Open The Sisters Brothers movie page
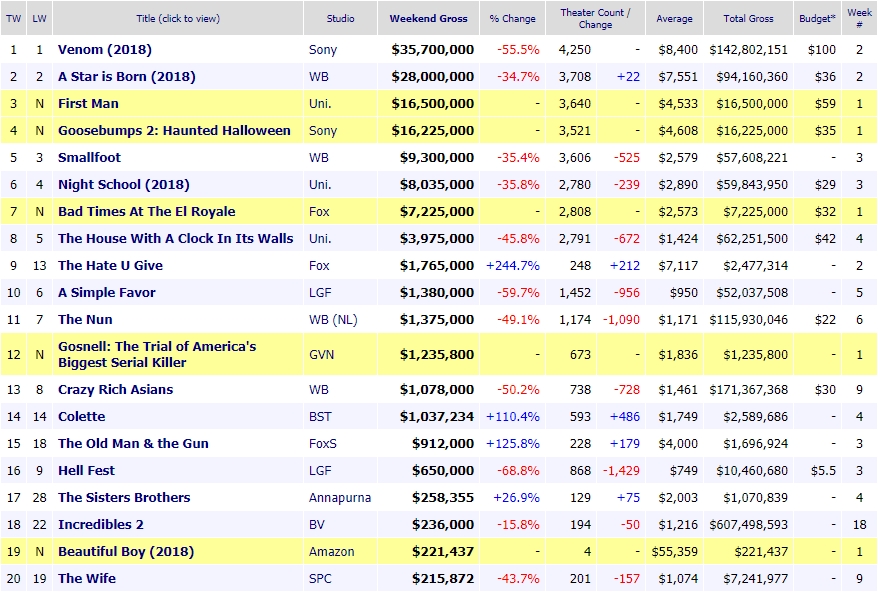 click(124, 497)
